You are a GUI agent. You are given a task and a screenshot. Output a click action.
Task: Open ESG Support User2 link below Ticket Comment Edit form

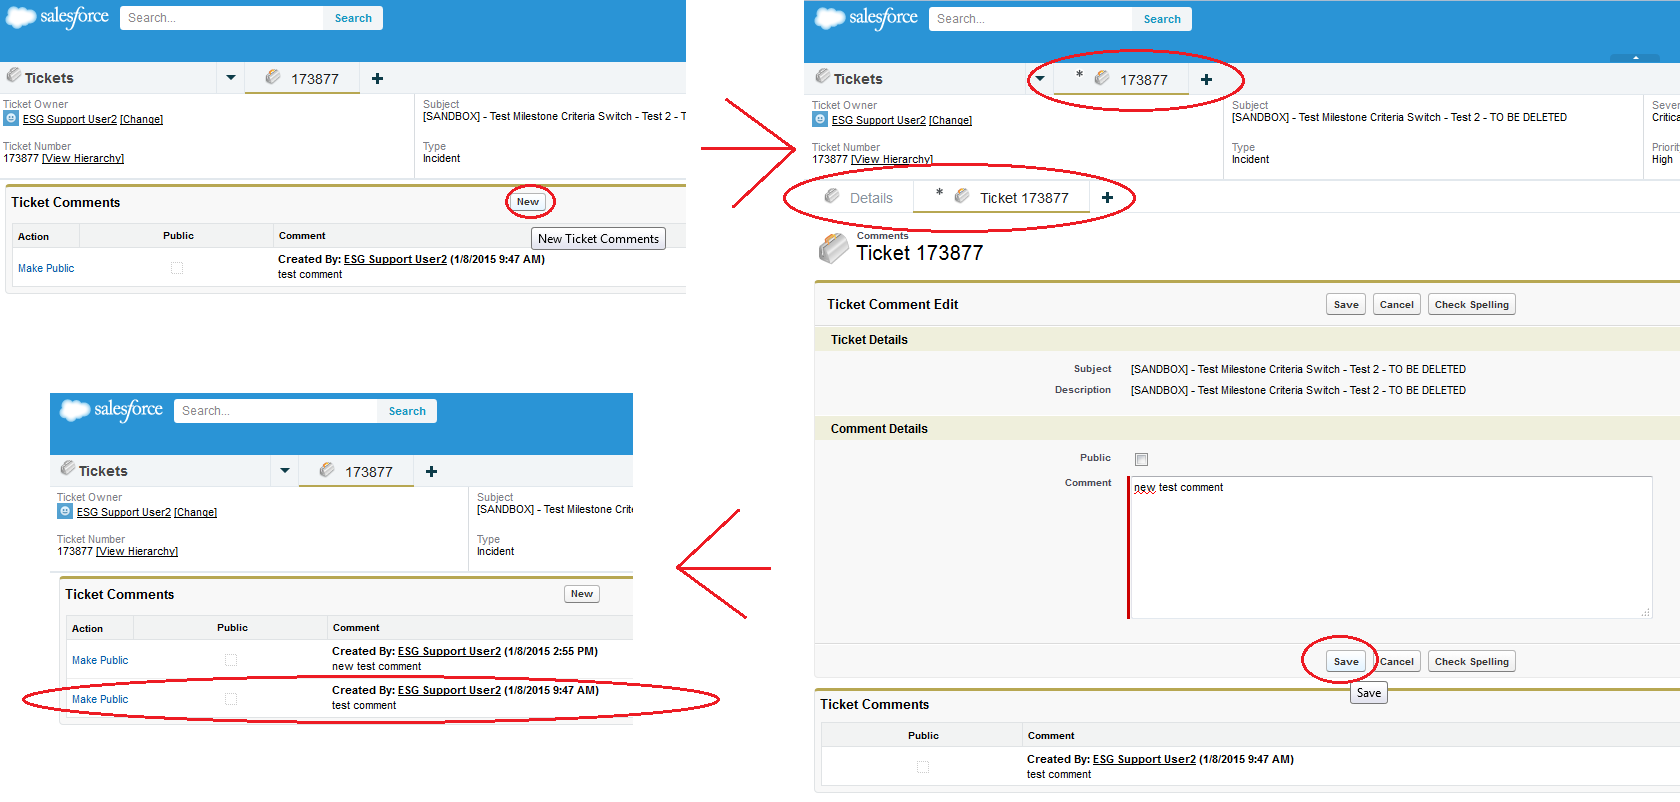[1144, 759]
